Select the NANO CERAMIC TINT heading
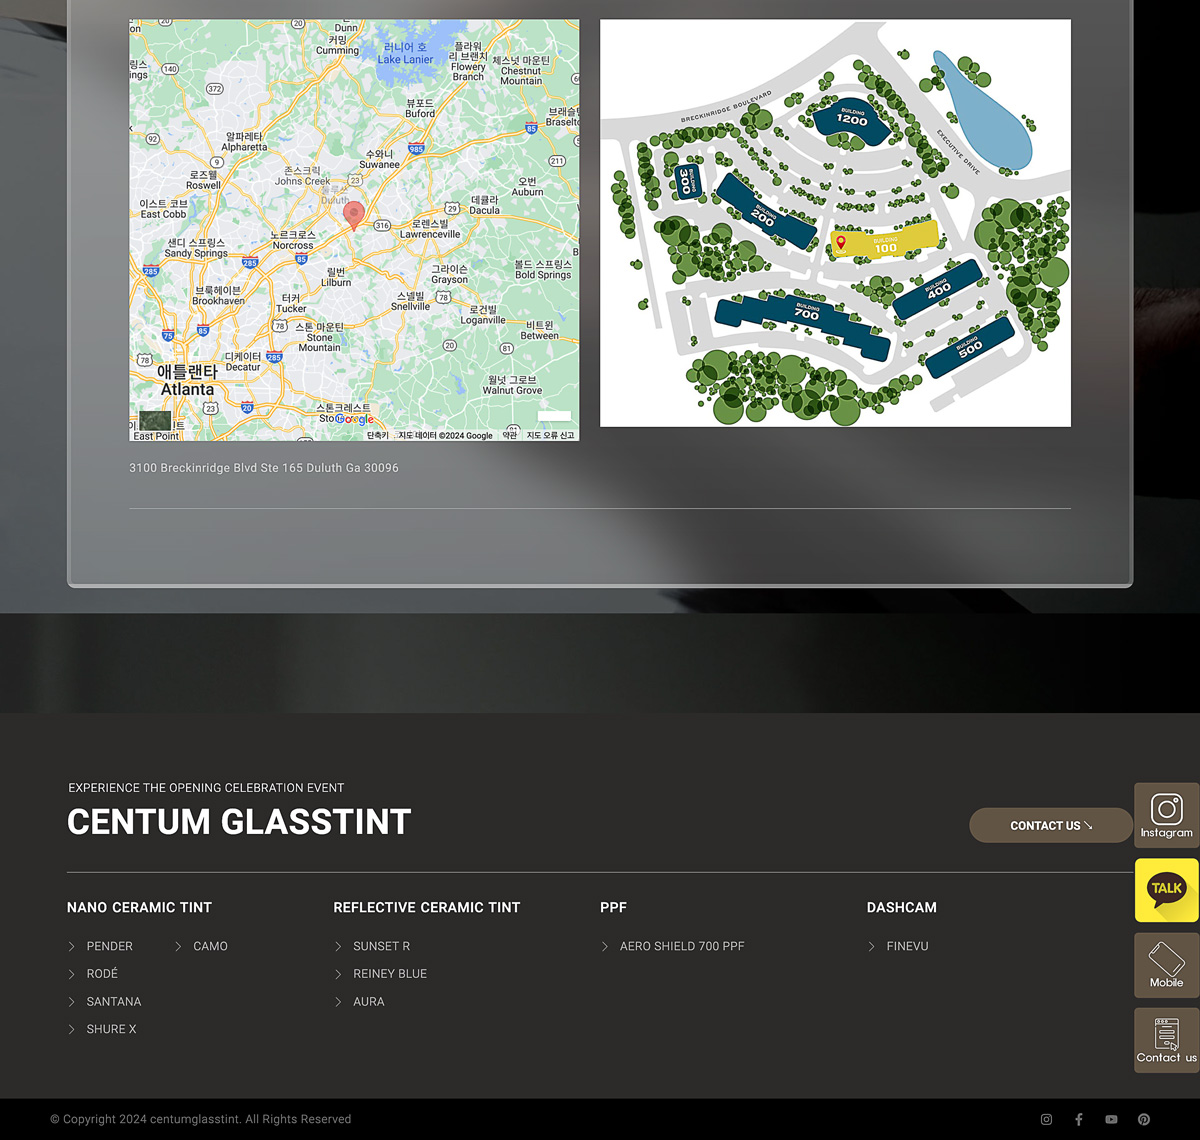The width and height of the screenshot is (1200, 1140). [x=139, y=907]
